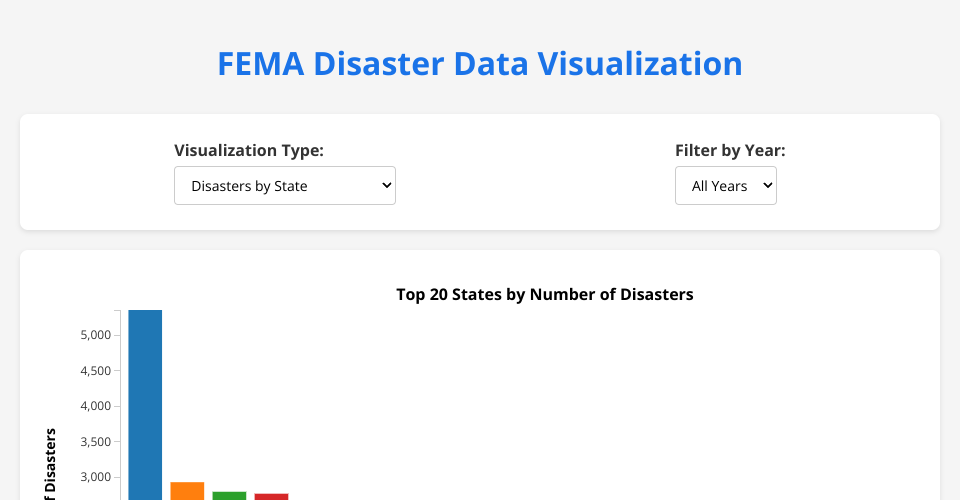Click the arrow on the 'All Years' select
Screen dimensions: 960x500
[x=767, y=186]
